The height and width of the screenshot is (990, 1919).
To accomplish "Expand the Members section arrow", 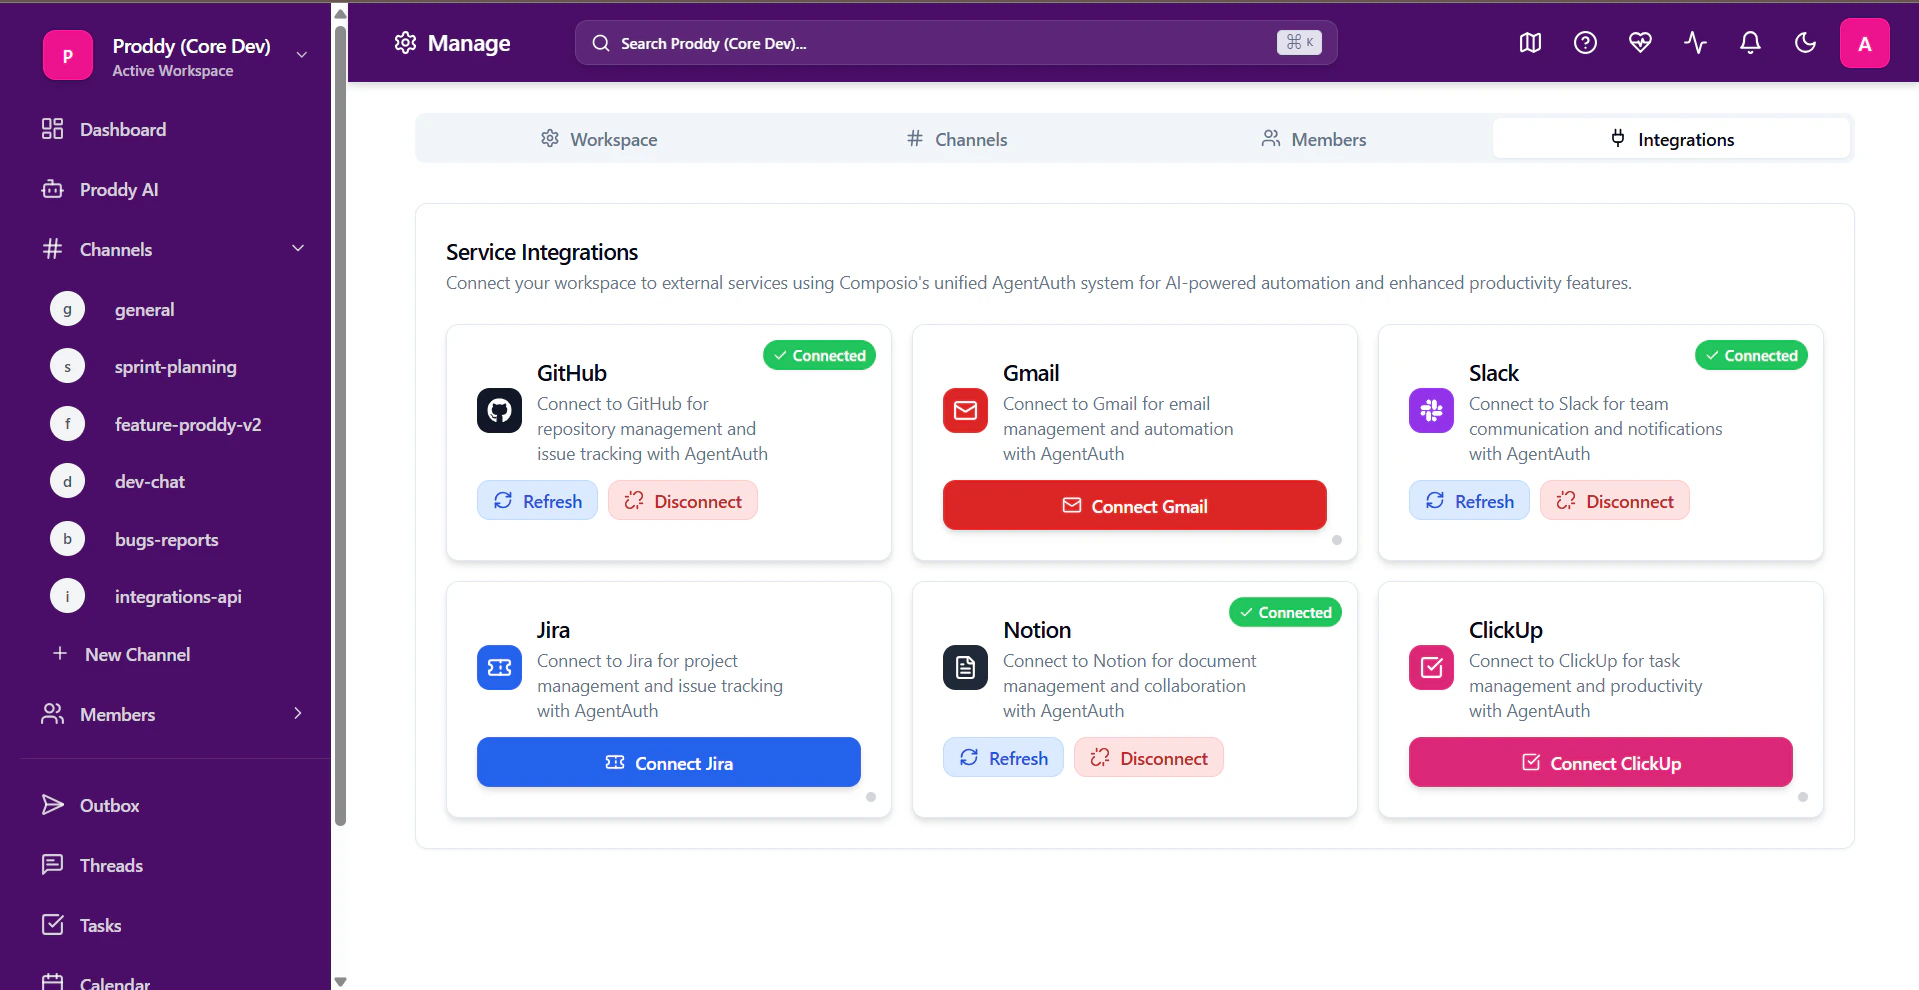I will tap(298, 713).
